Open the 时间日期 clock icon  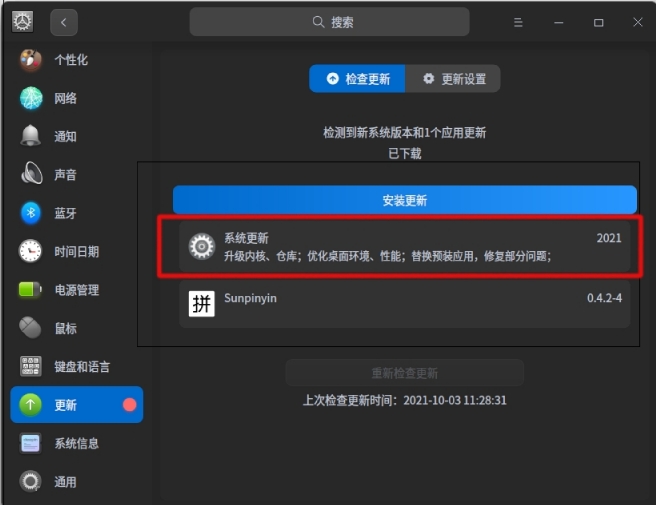pos(30,251)
